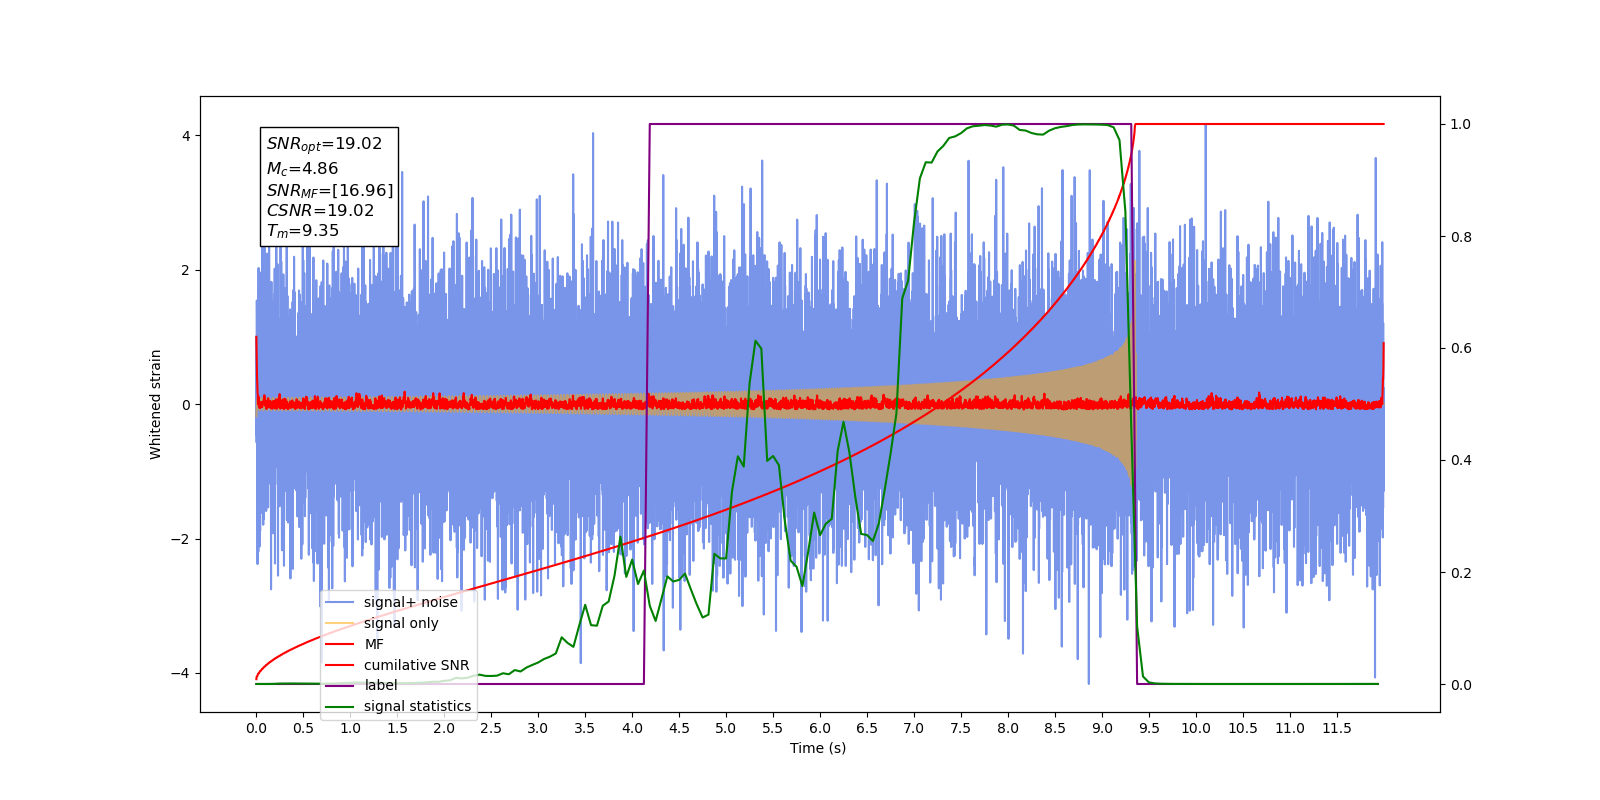Click the x-axis tick label 2.5
Screen dimensions: 1600x800
pyautogui.click(x=491, y=728)
